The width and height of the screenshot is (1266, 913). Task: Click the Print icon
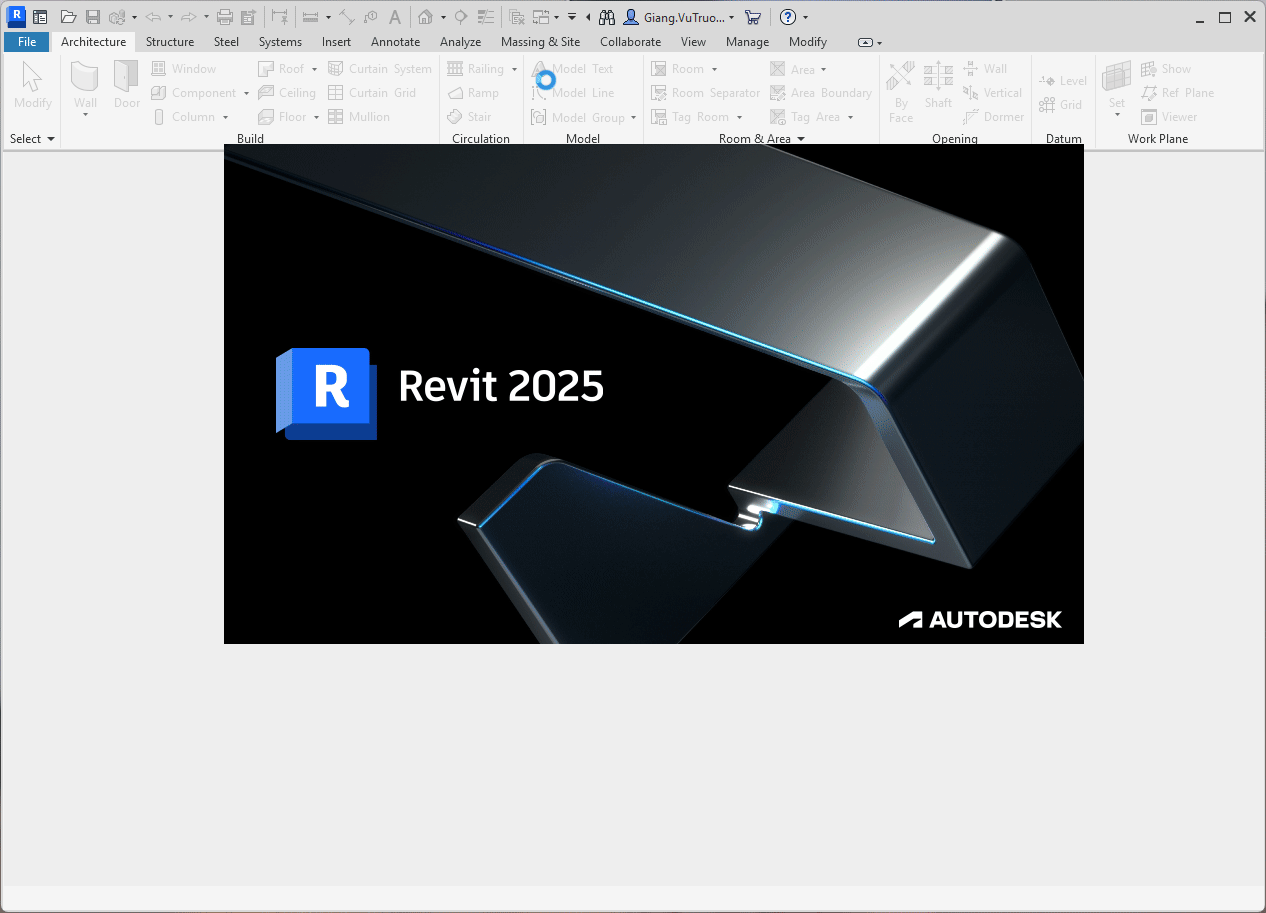pyautogui.click(x=225, y=17)
